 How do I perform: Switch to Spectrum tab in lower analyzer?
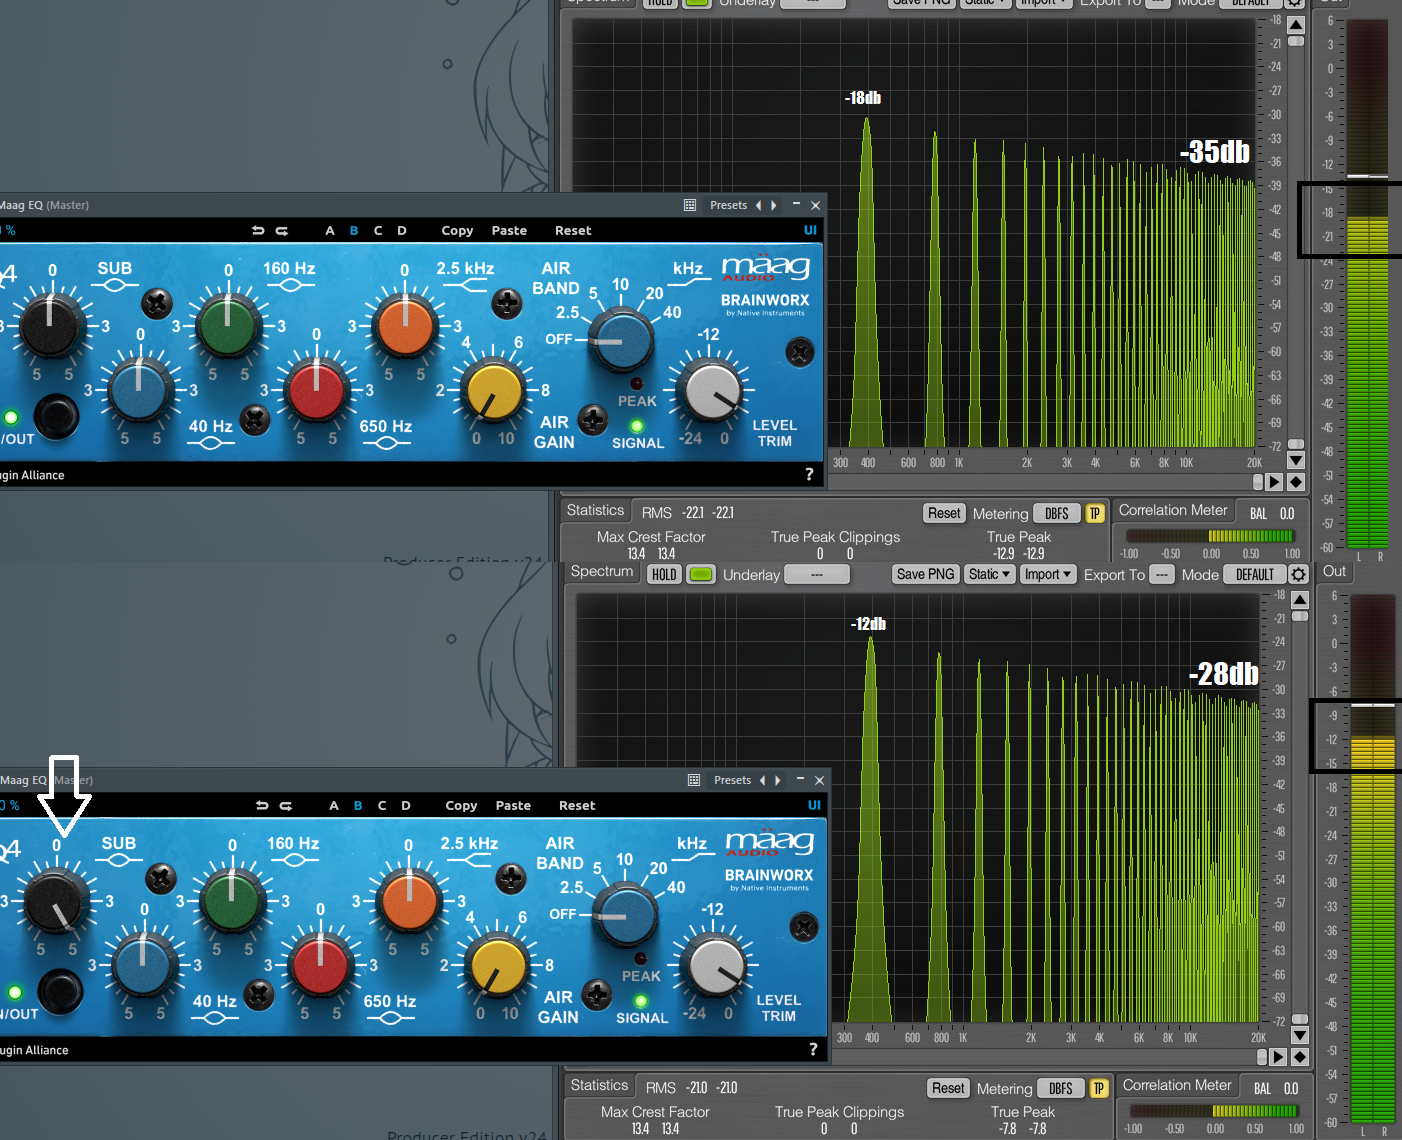click(x=602, y=571)
